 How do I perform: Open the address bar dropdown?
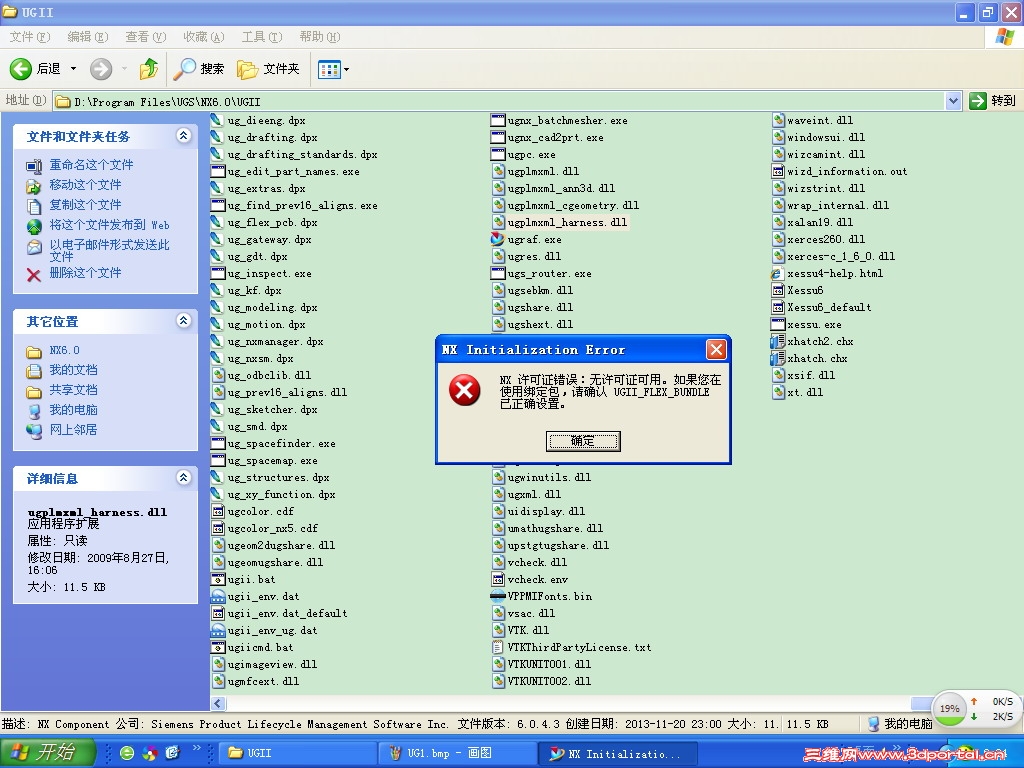pyautogui.click(x=954, y=100)
